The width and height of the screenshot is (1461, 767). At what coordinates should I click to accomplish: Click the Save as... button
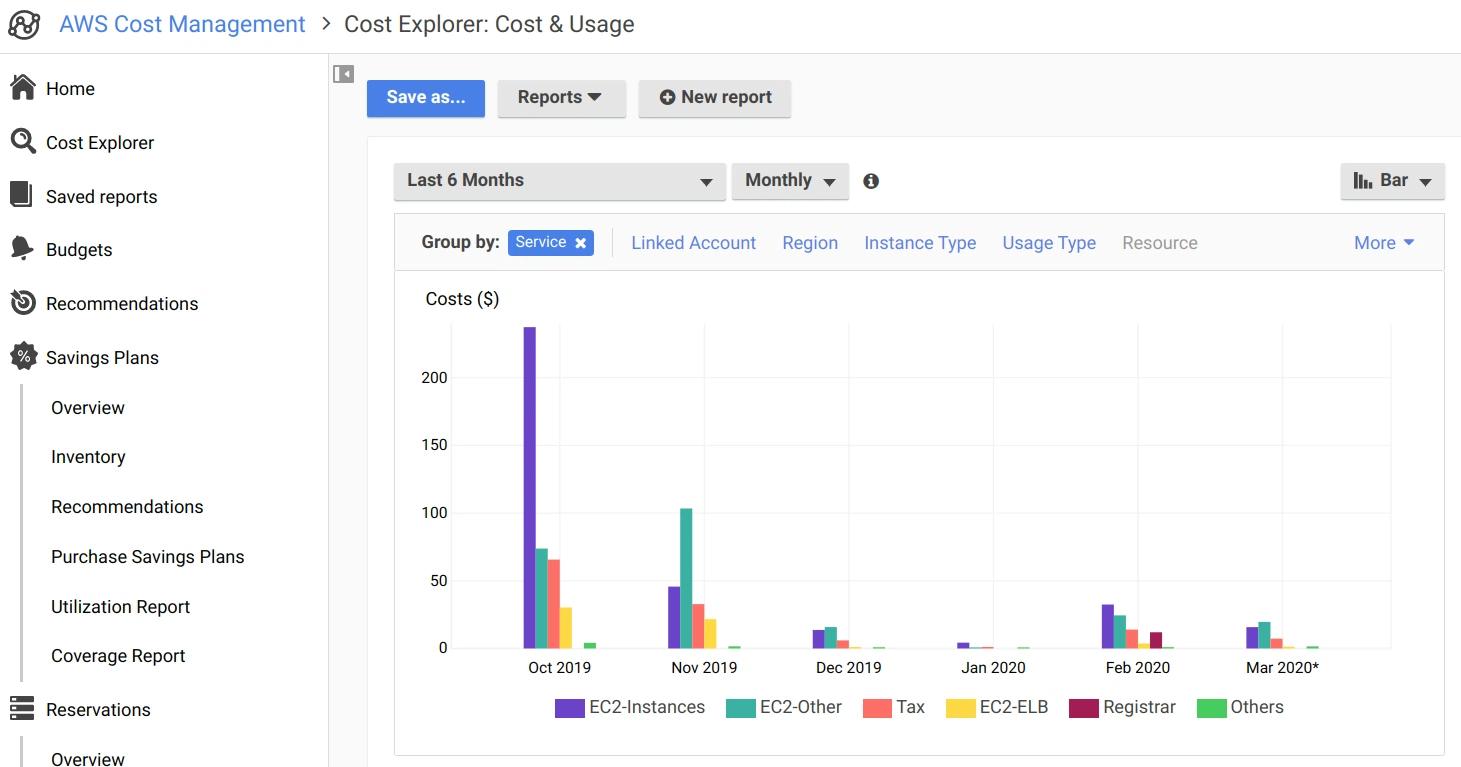tap(426, 98)
